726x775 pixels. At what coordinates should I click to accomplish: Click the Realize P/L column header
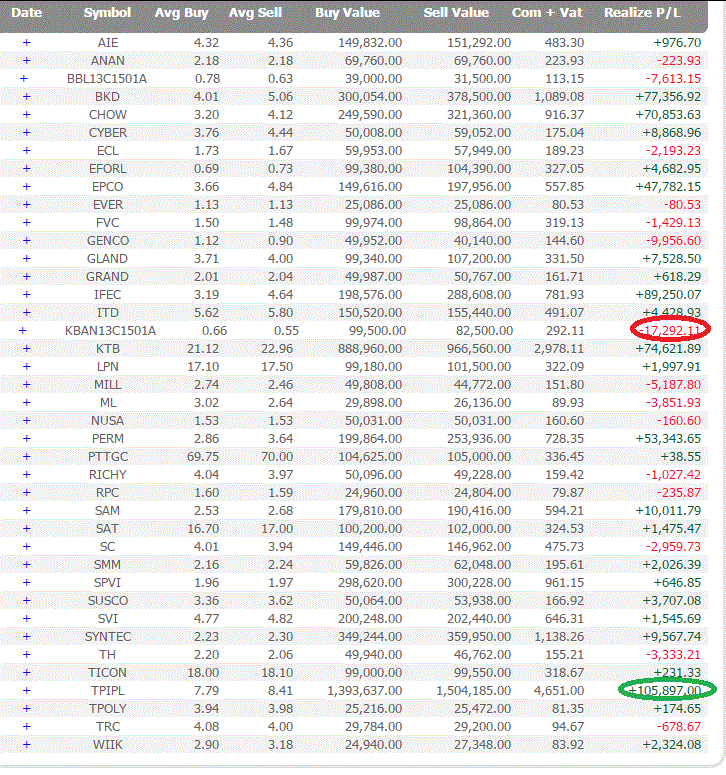pos(642,12)
